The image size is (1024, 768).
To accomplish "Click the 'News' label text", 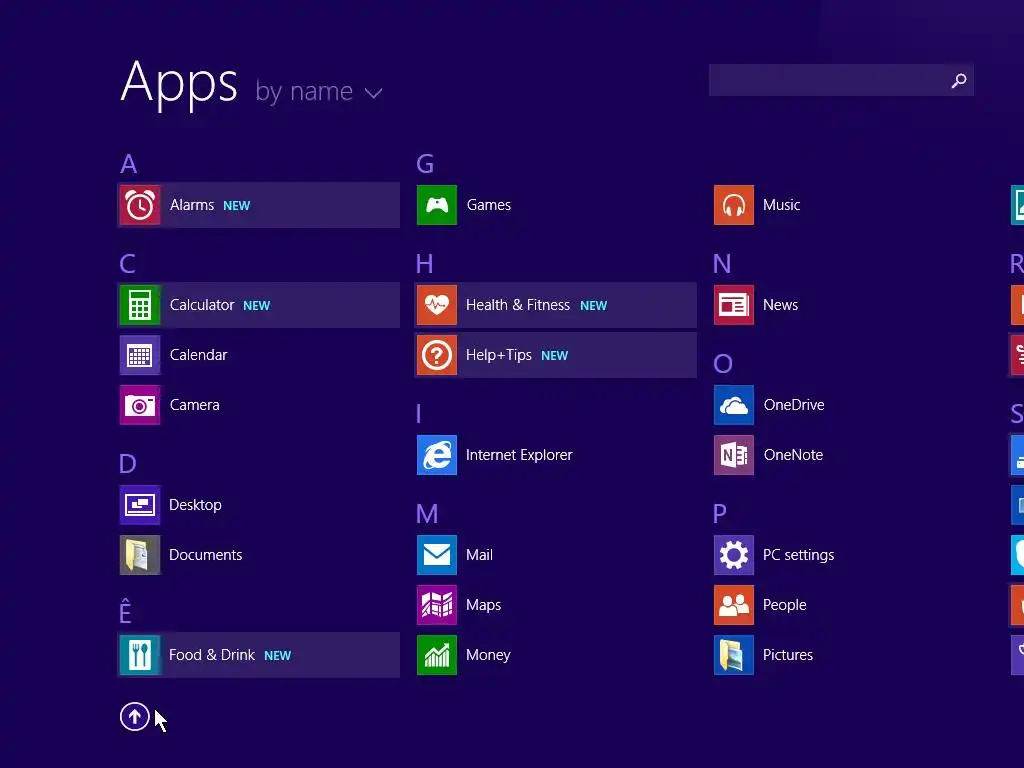I will coord(780,305).
